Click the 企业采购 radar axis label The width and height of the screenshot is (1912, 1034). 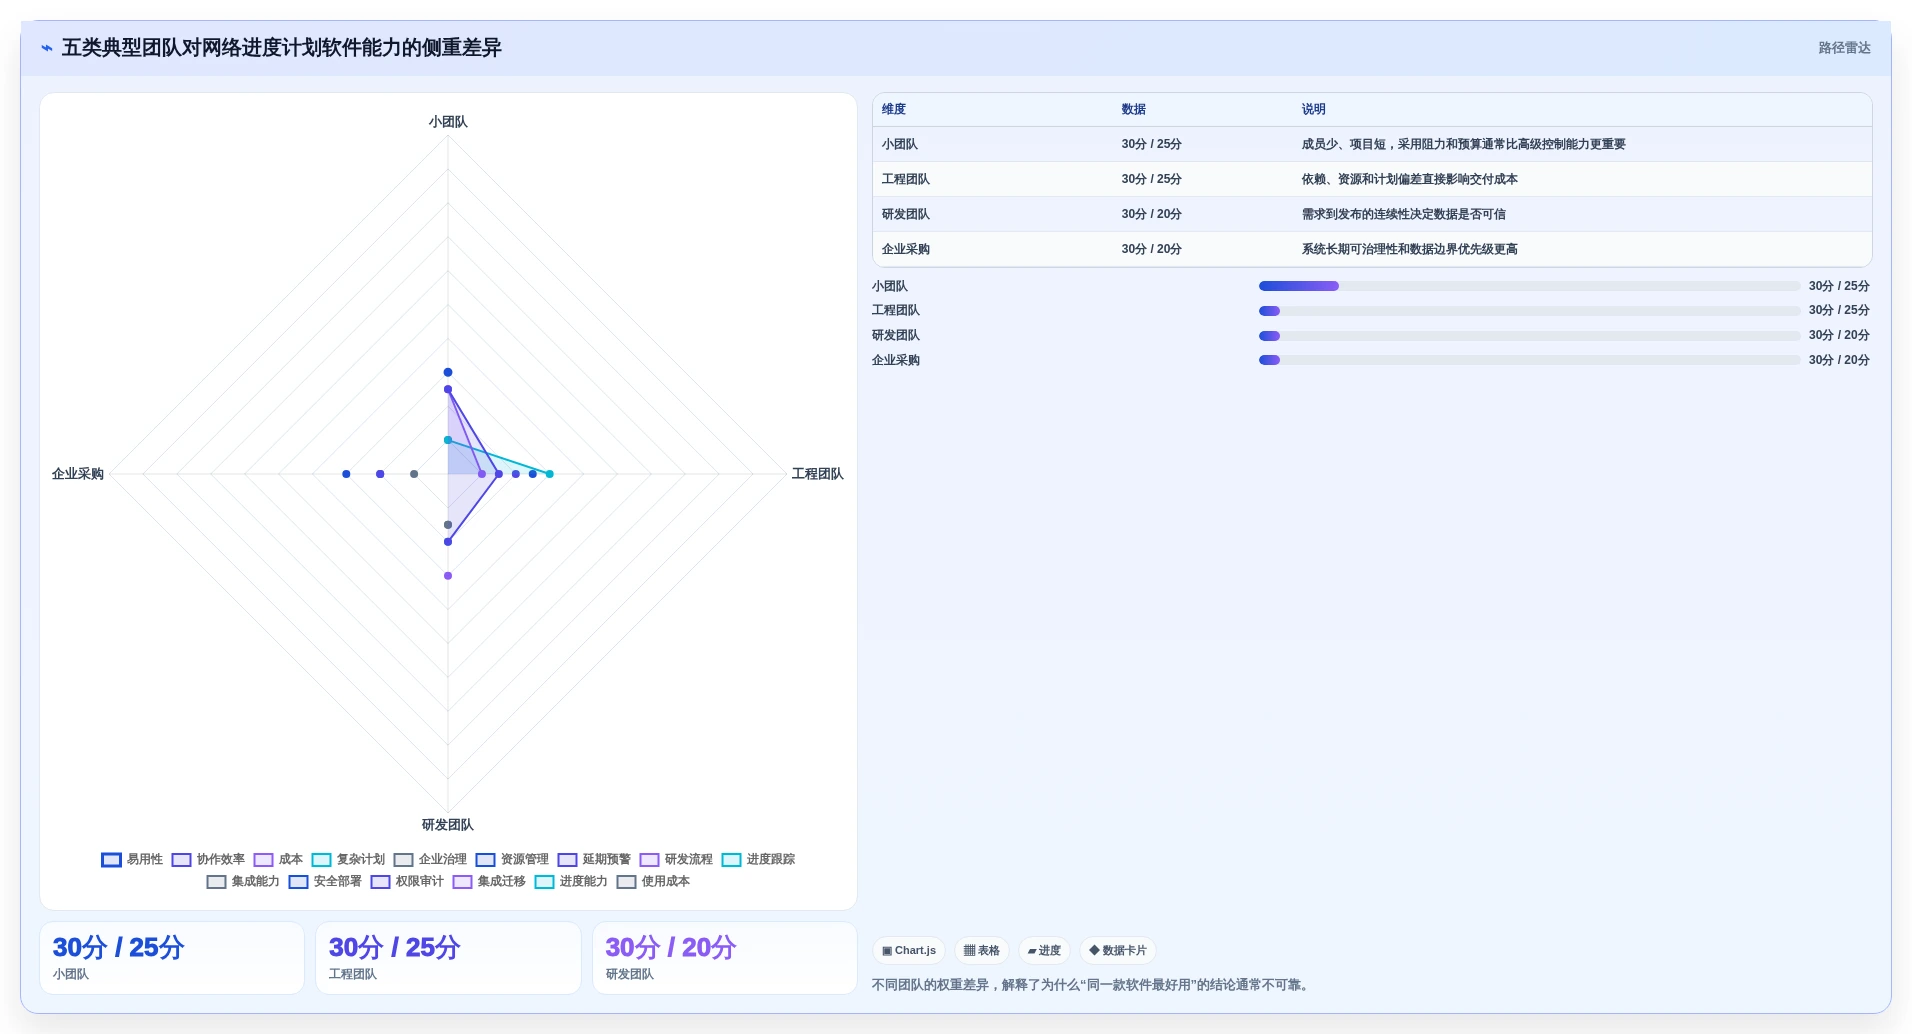[x=78, y=474]
